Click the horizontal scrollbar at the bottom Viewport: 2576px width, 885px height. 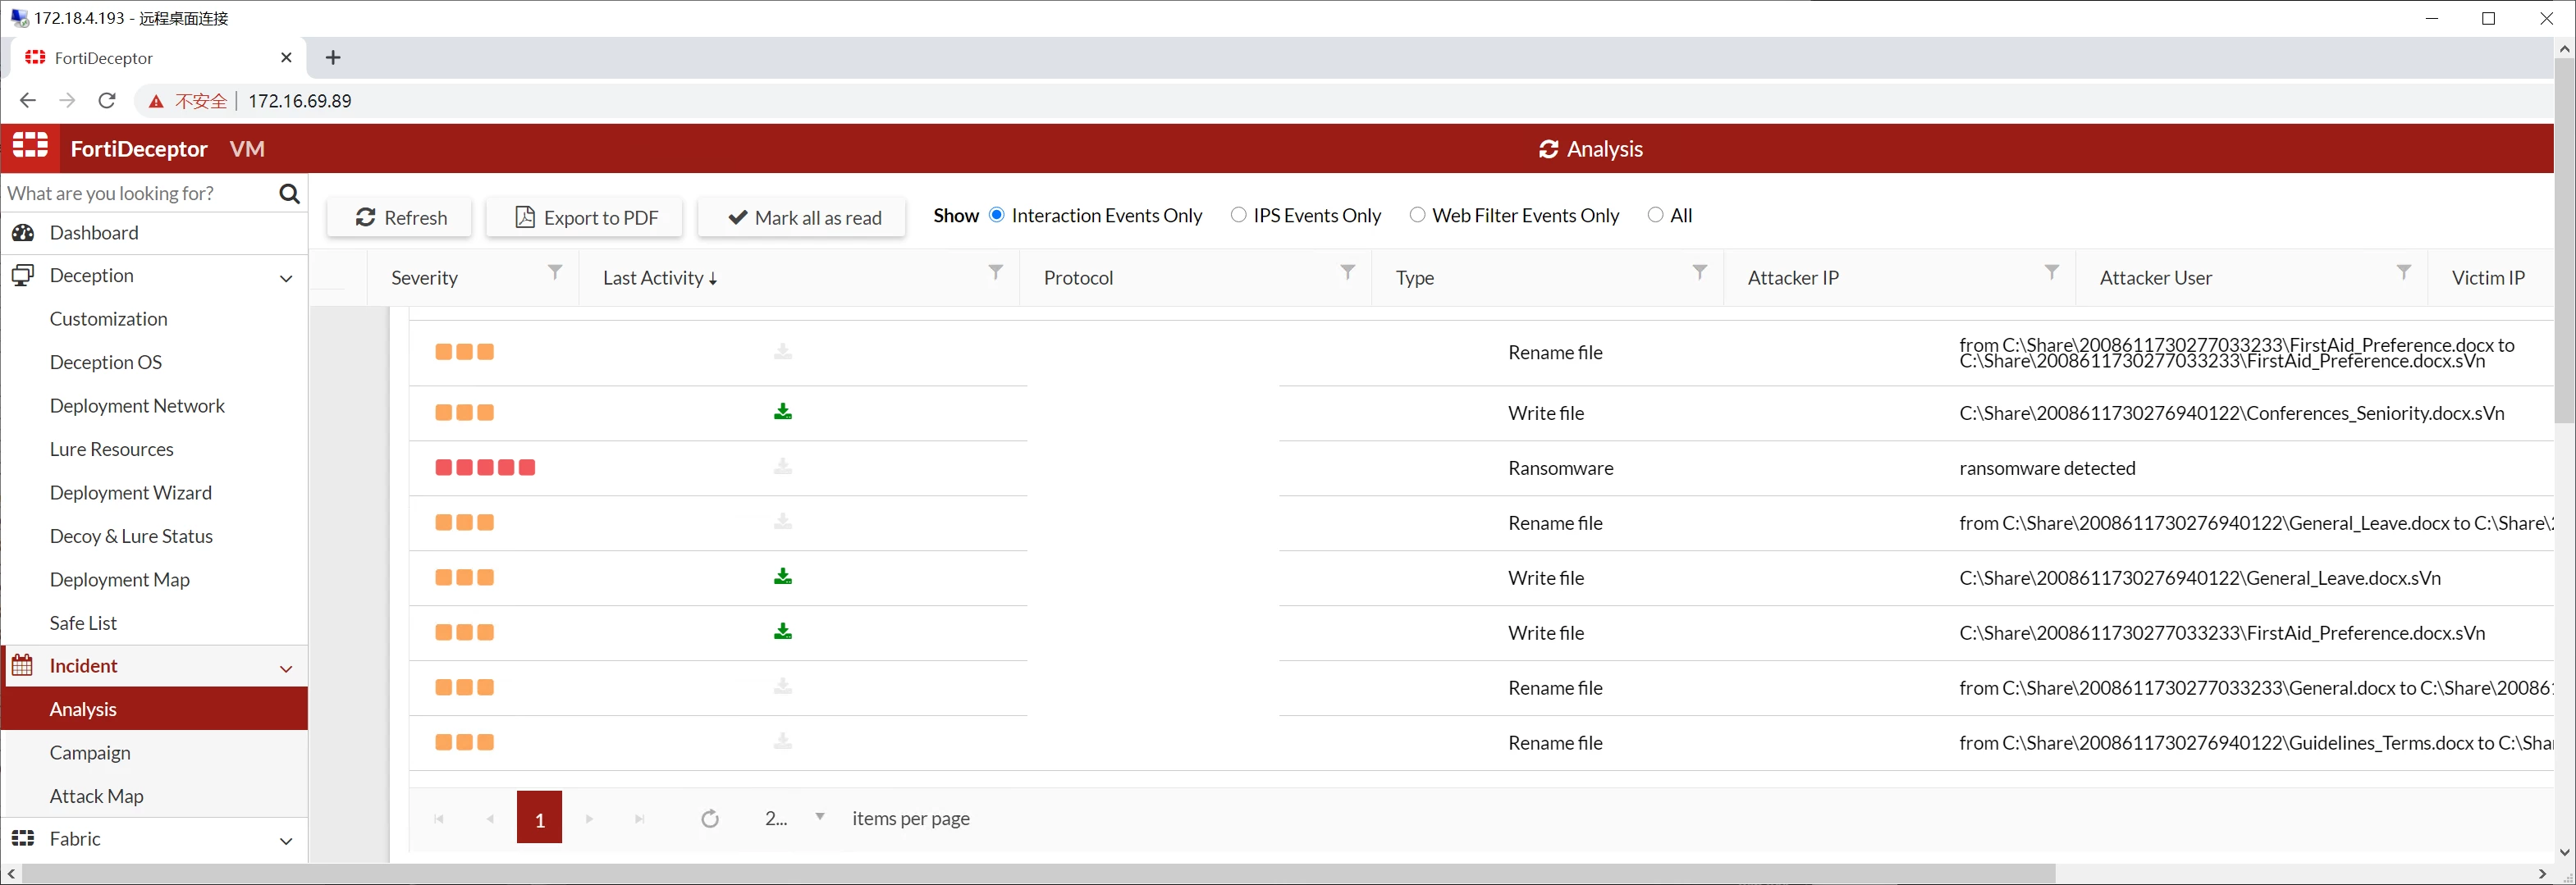tap(1040, 874)
